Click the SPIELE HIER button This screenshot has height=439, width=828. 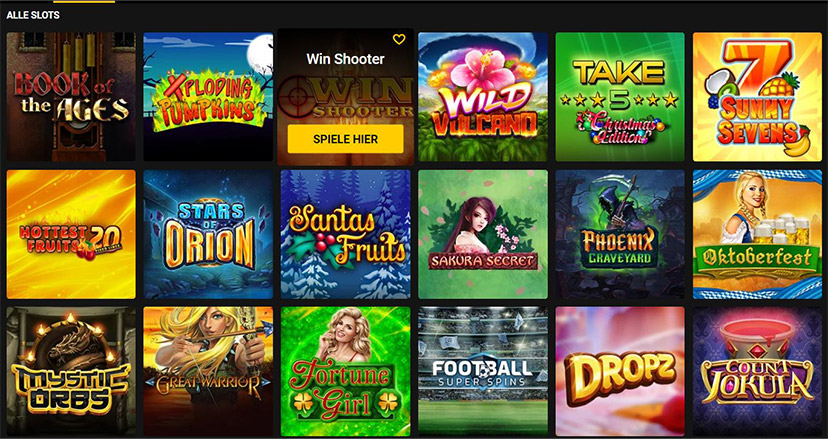click(x=345, y=139)
